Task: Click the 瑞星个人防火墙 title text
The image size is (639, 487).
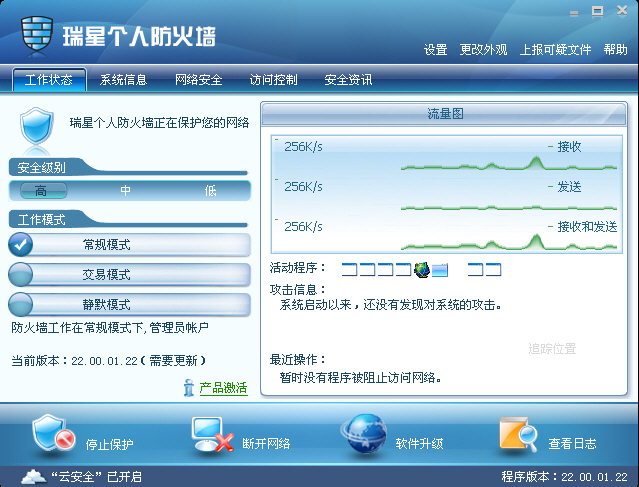Action: [139, 37]
